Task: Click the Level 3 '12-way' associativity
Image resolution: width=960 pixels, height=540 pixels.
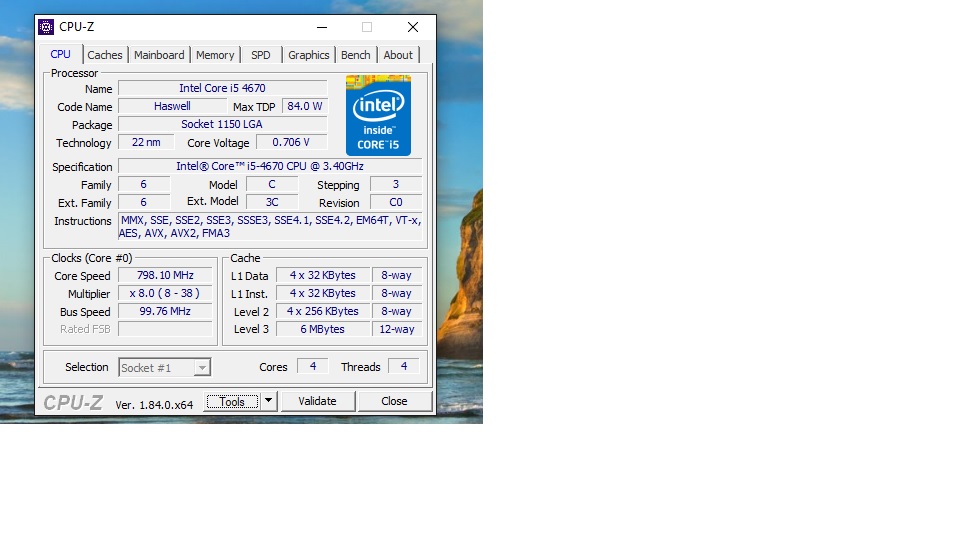Action: [397, 329]
